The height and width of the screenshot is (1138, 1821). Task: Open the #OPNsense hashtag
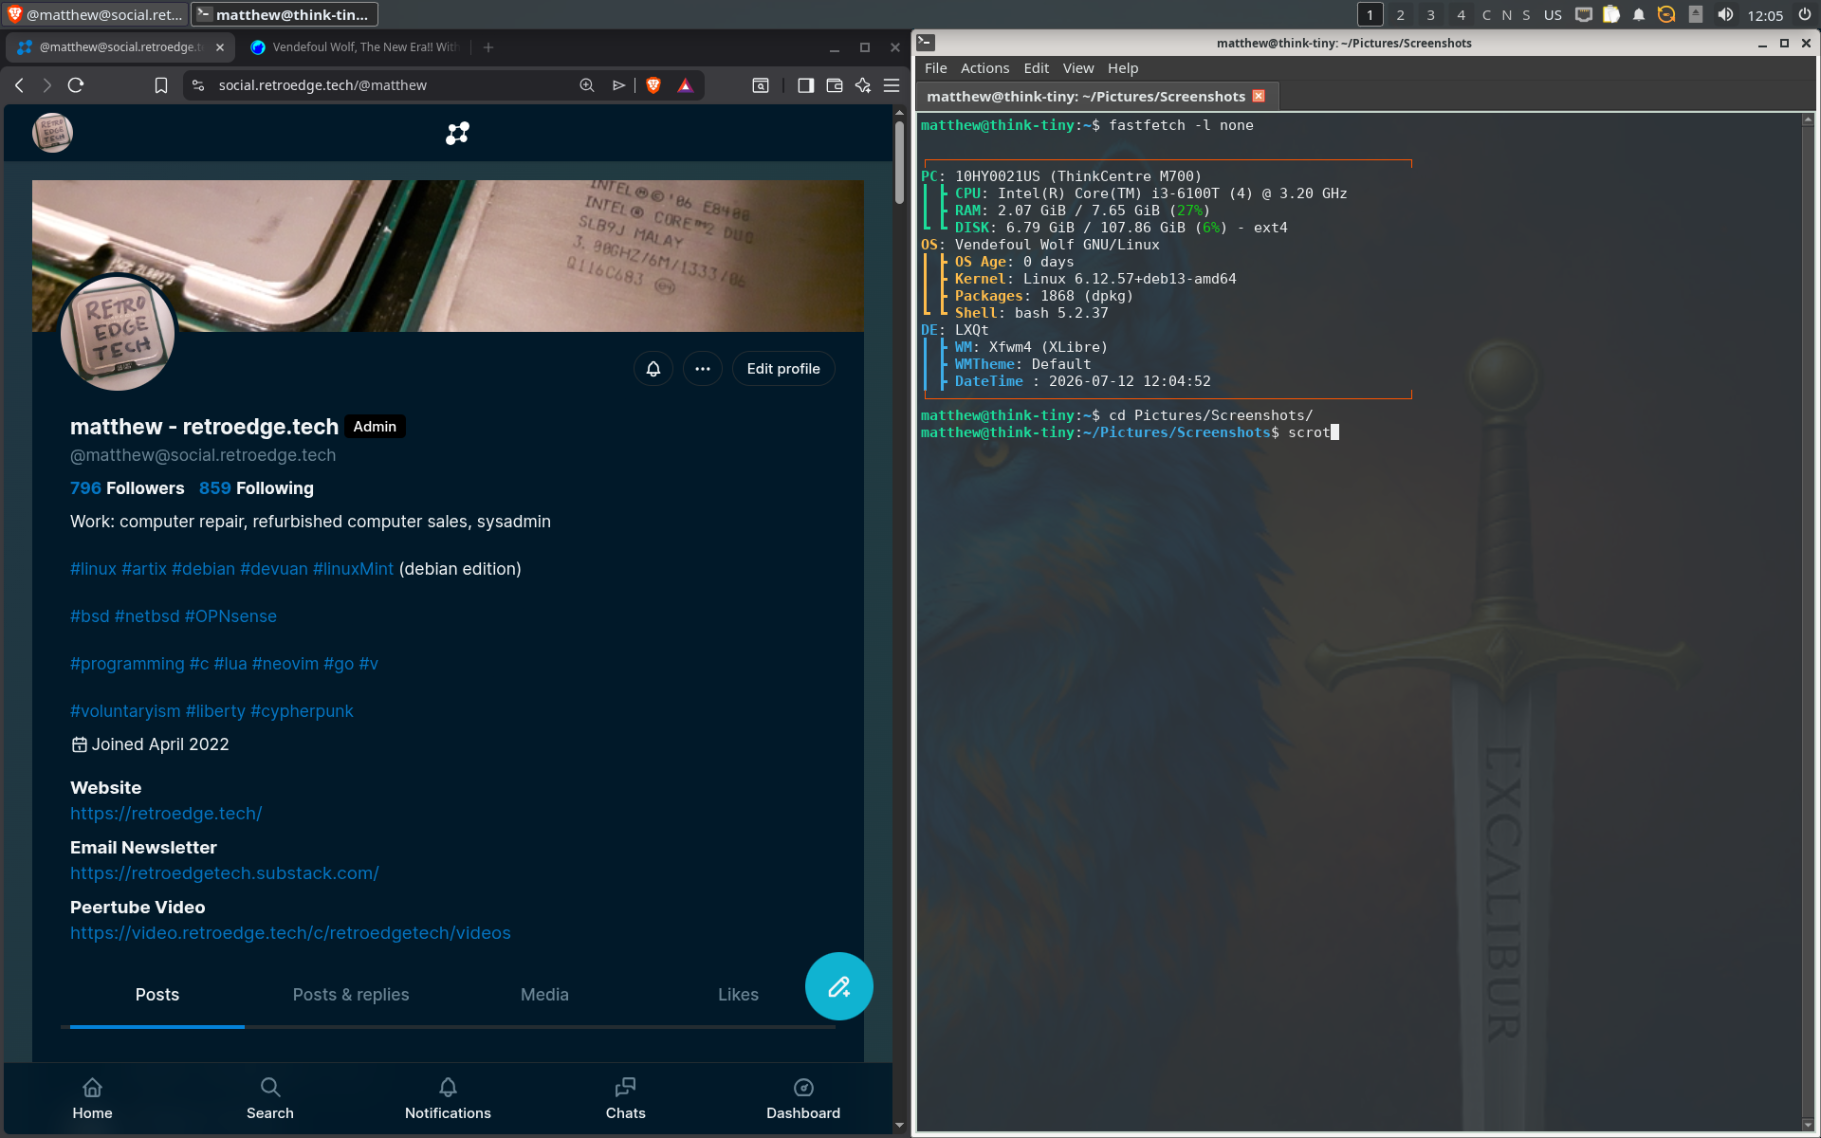230,616
